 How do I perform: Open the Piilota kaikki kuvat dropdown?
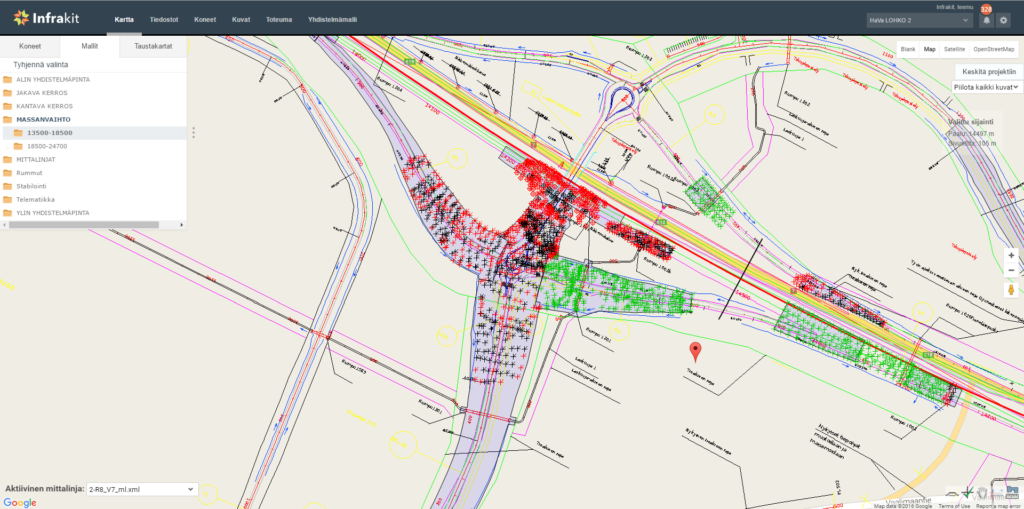[986, 87]
